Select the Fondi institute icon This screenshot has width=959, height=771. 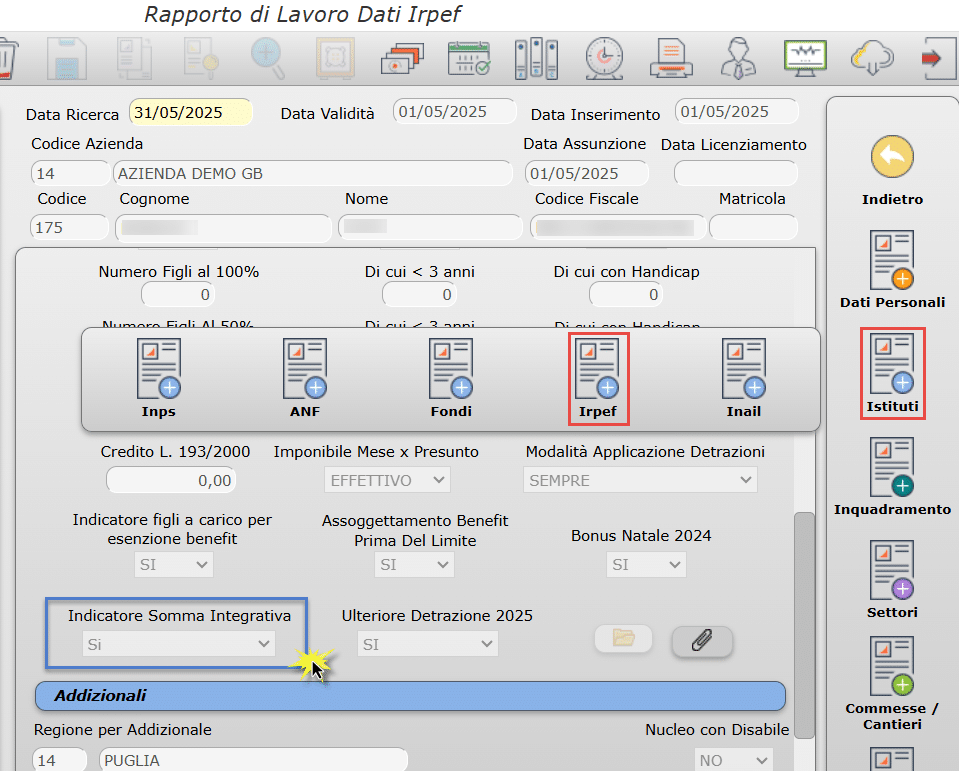coord(451,378)
